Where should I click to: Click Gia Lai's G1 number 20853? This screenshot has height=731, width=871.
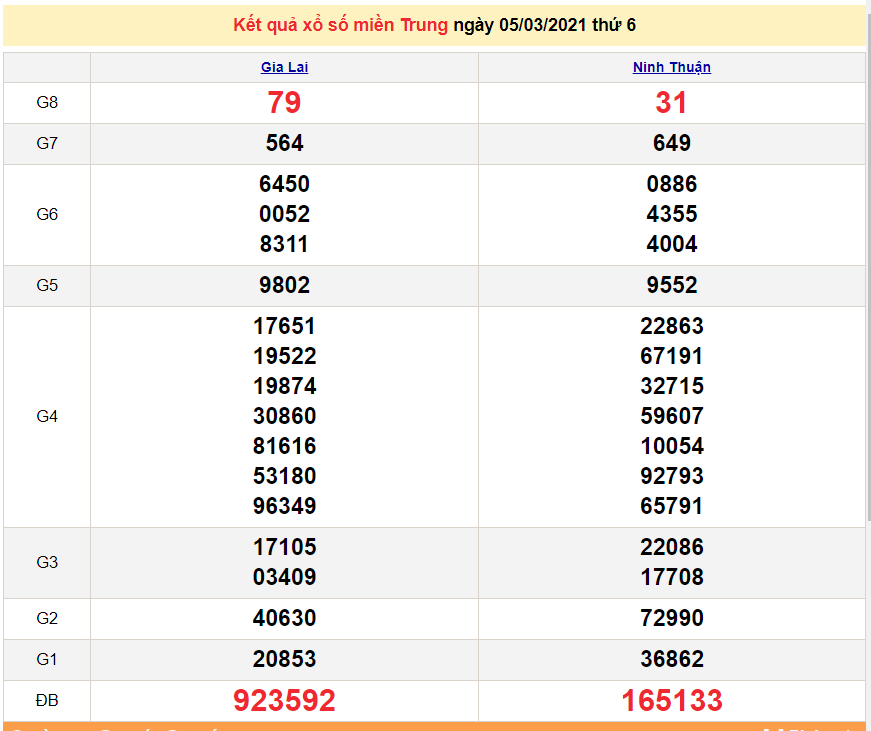(283, 659)
